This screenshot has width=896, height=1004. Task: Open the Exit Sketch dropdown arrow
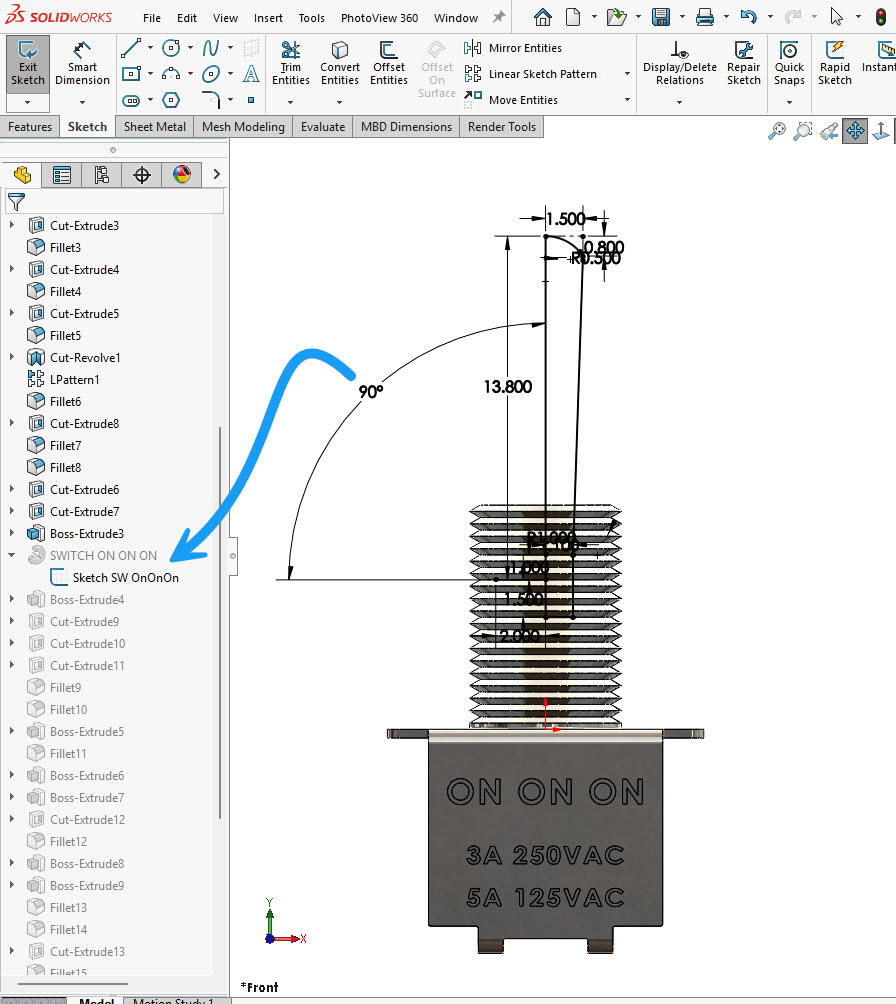coord(28,102)
